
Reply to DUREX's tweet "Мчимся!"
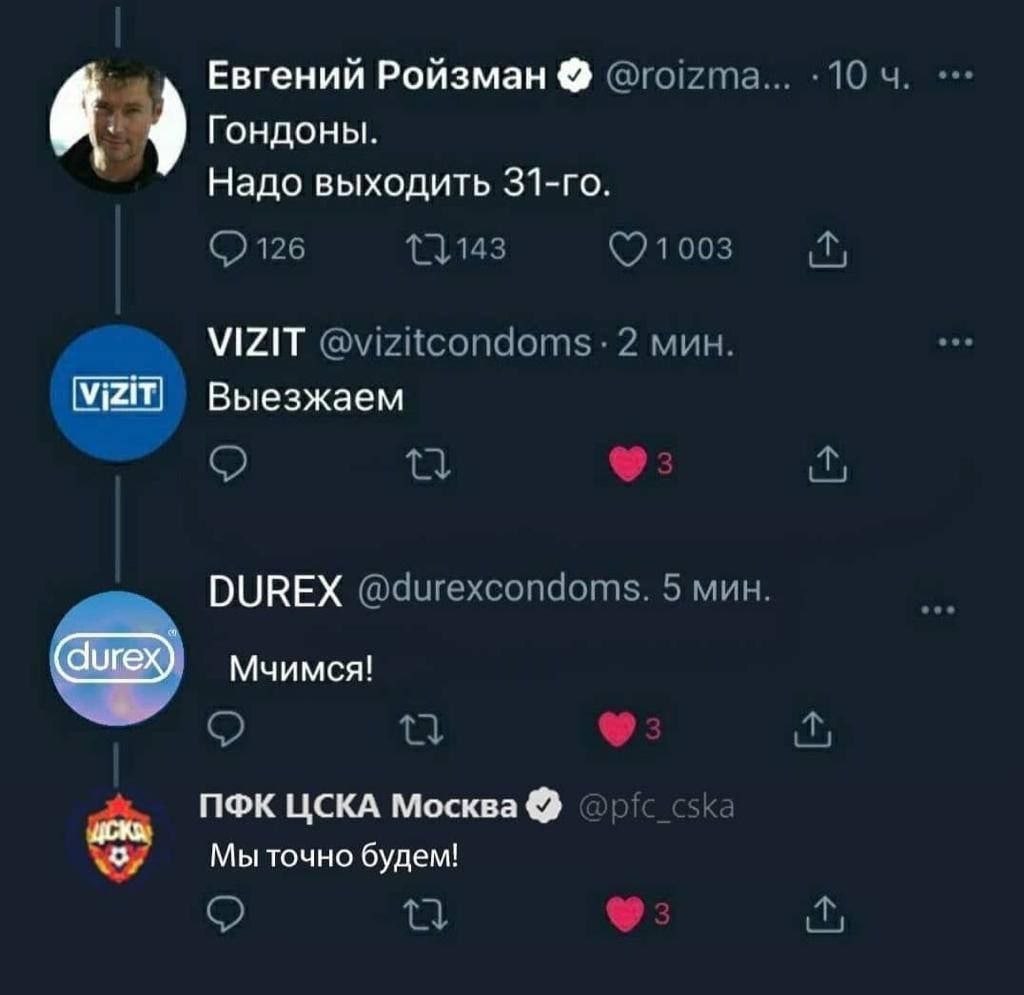pyautogui.click(x=226, y=729)
